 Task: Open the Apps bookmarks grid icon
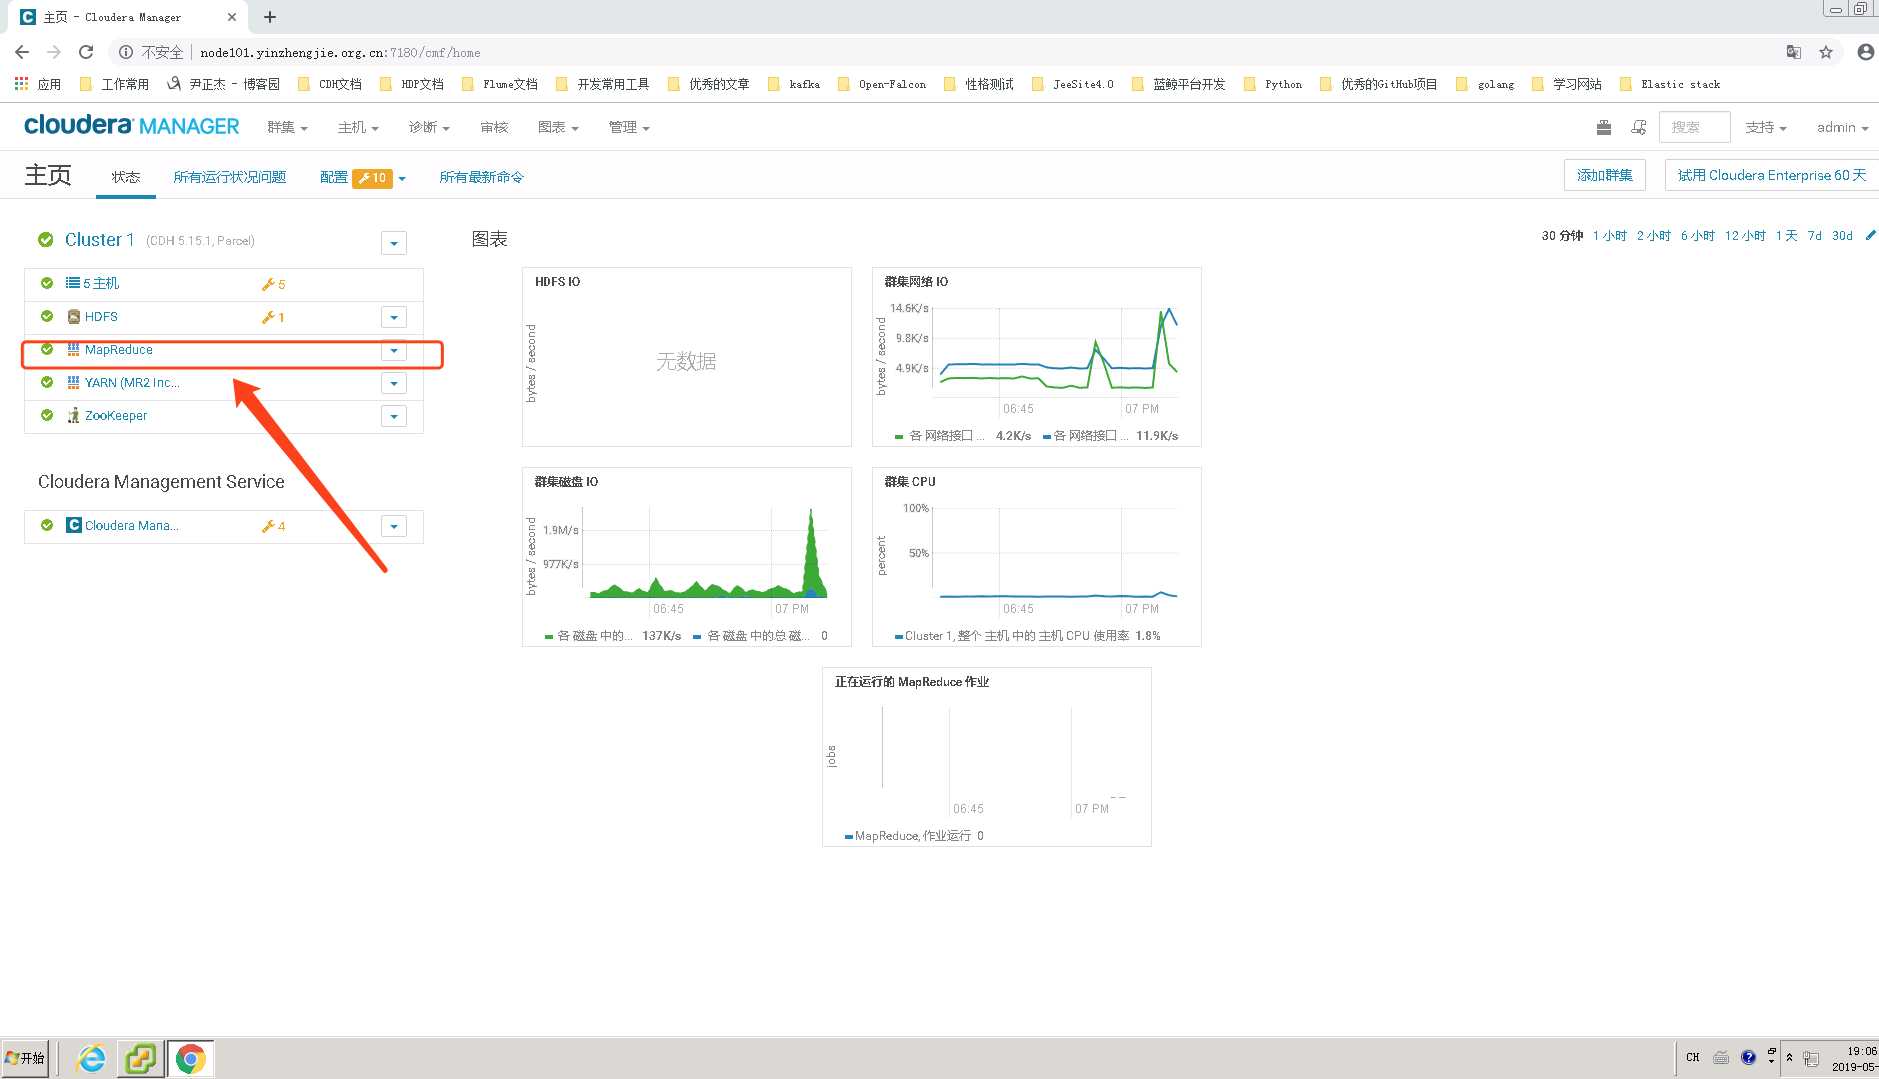pos(21,84)
